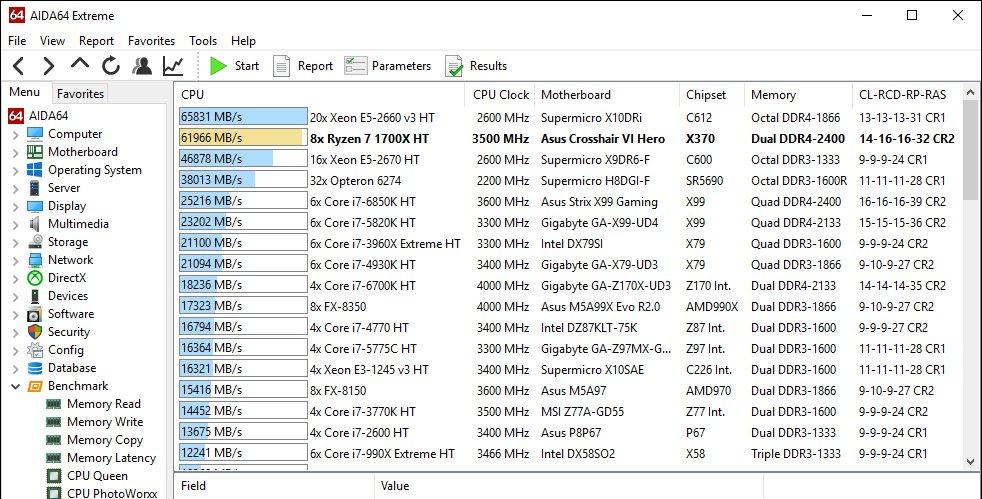Select the Computer monitor icon
Image resolution: width=982 pixels, height=499 pixels.
[35, 134]
